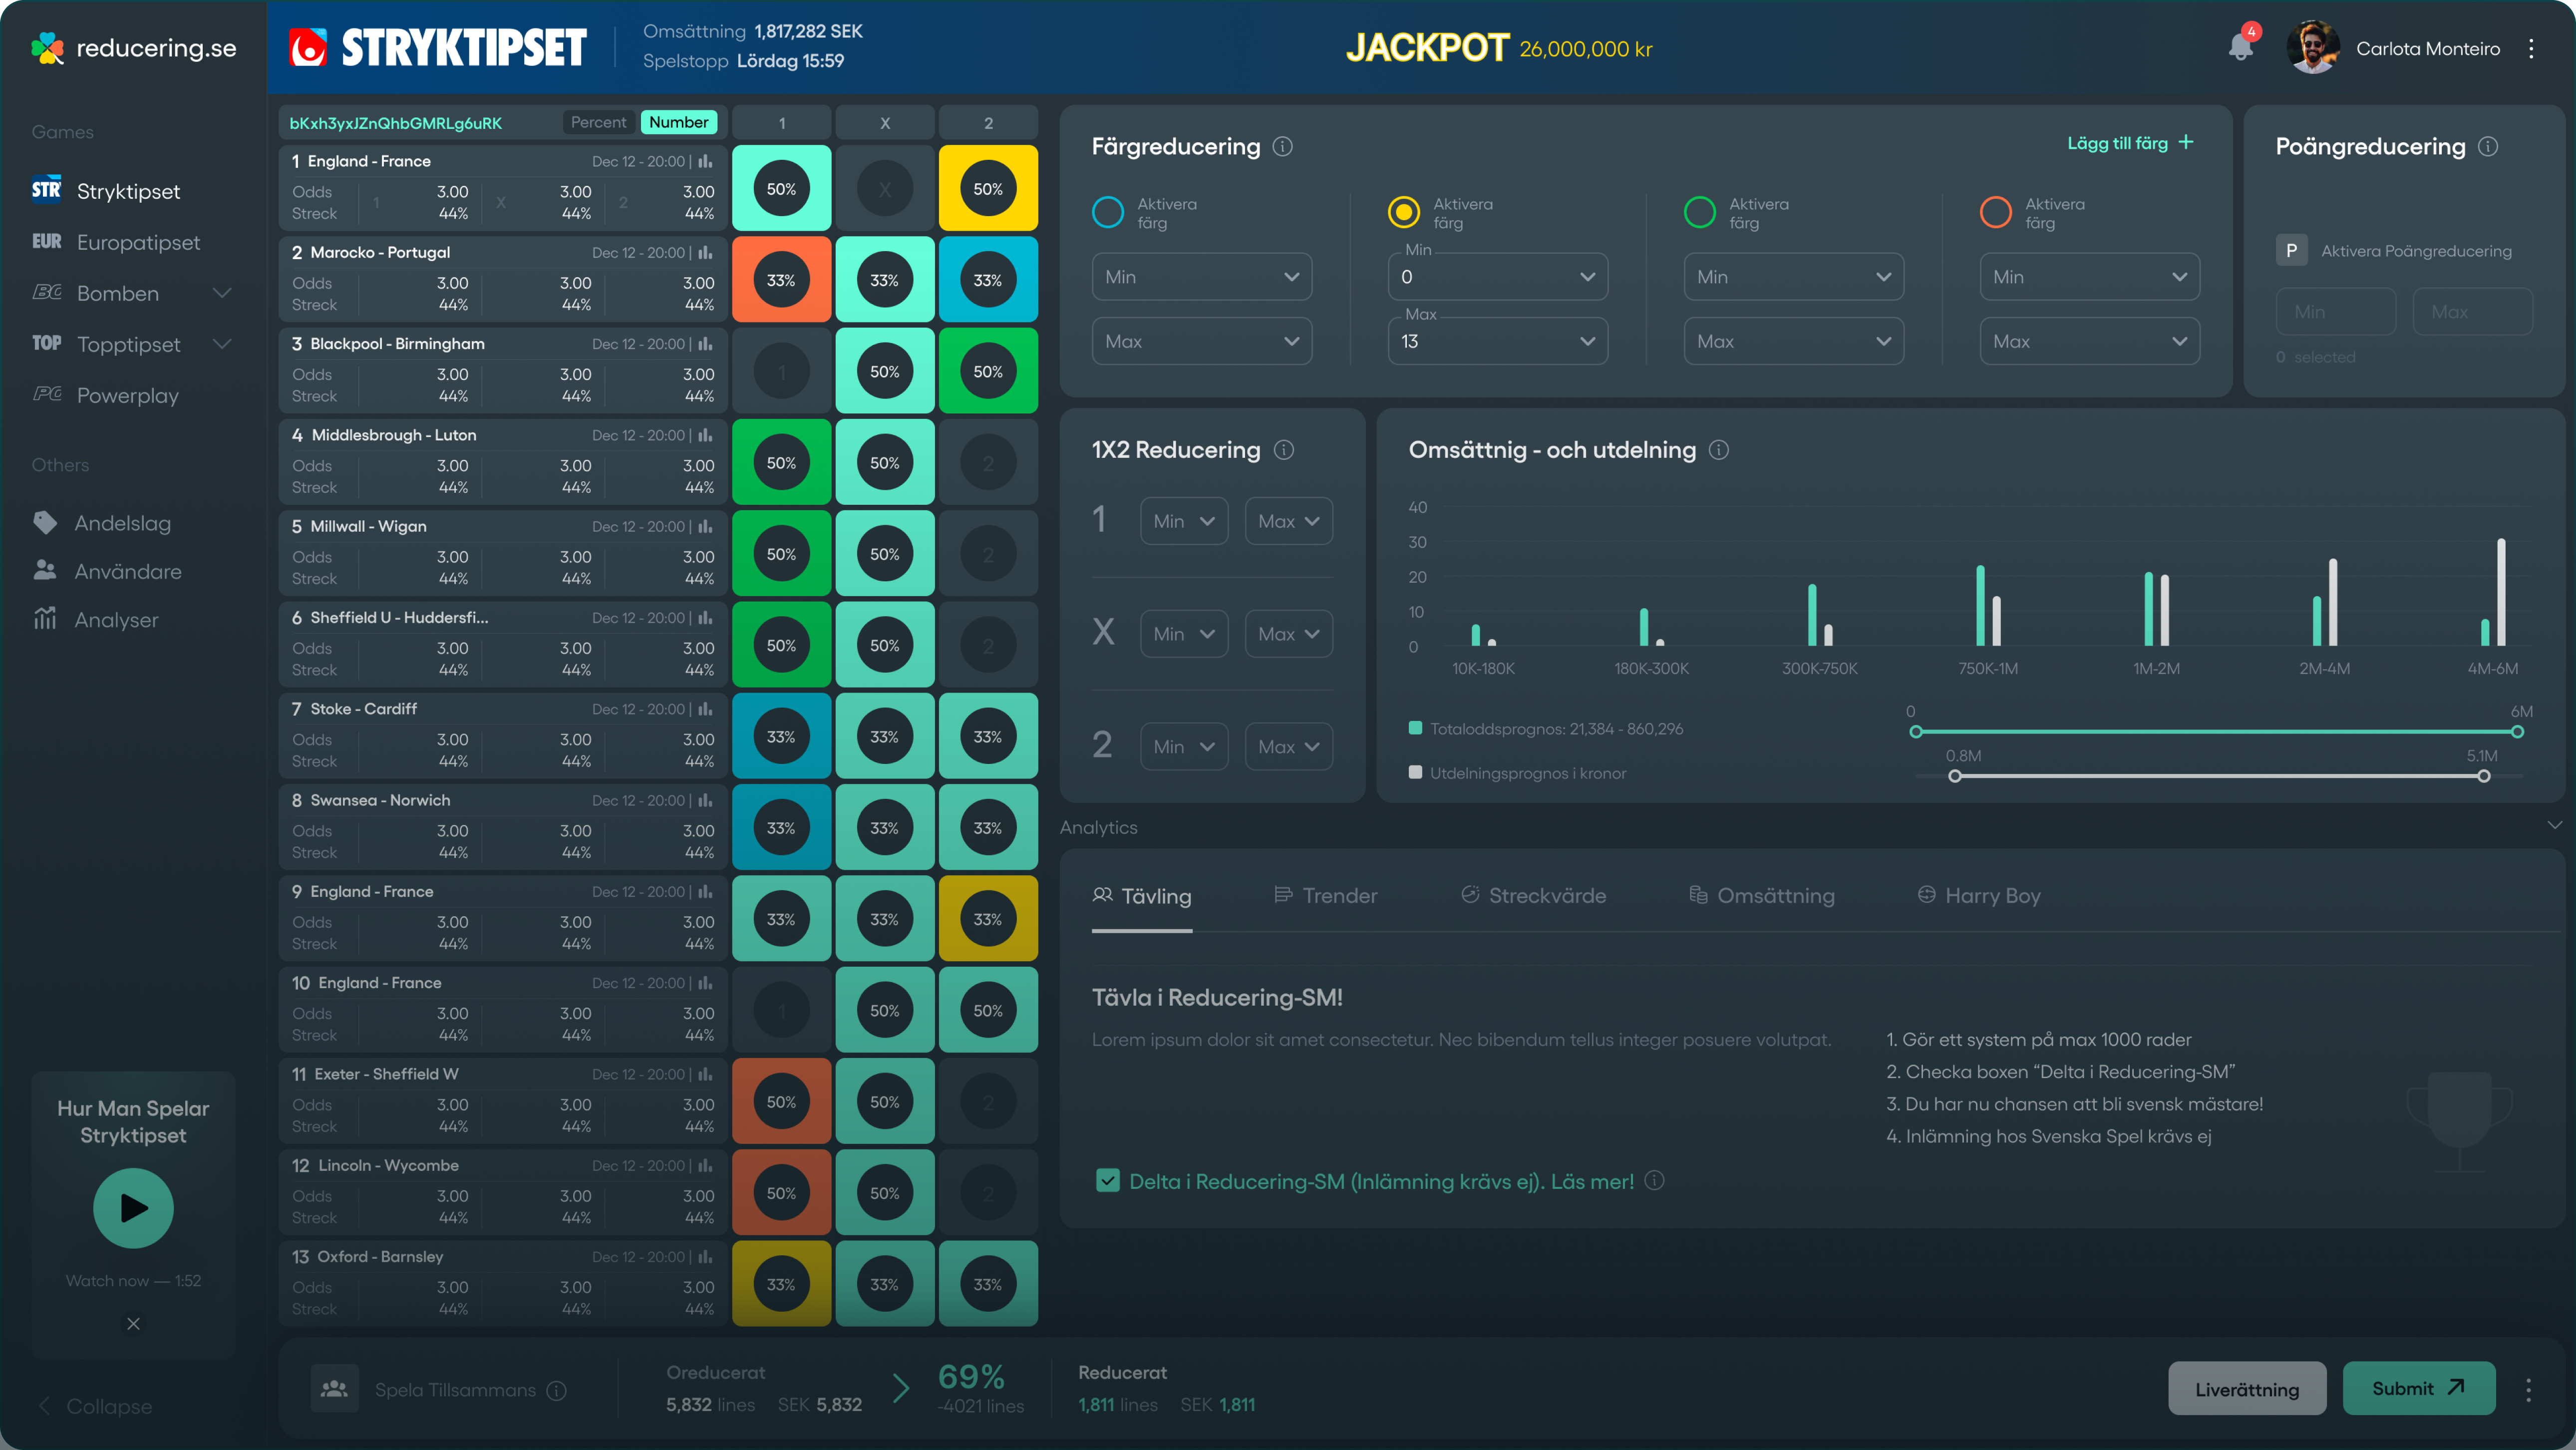Click the Färgreducering info icon
The height and width of the screenshot is (1450, 2576).
(x=1282, y=147)
